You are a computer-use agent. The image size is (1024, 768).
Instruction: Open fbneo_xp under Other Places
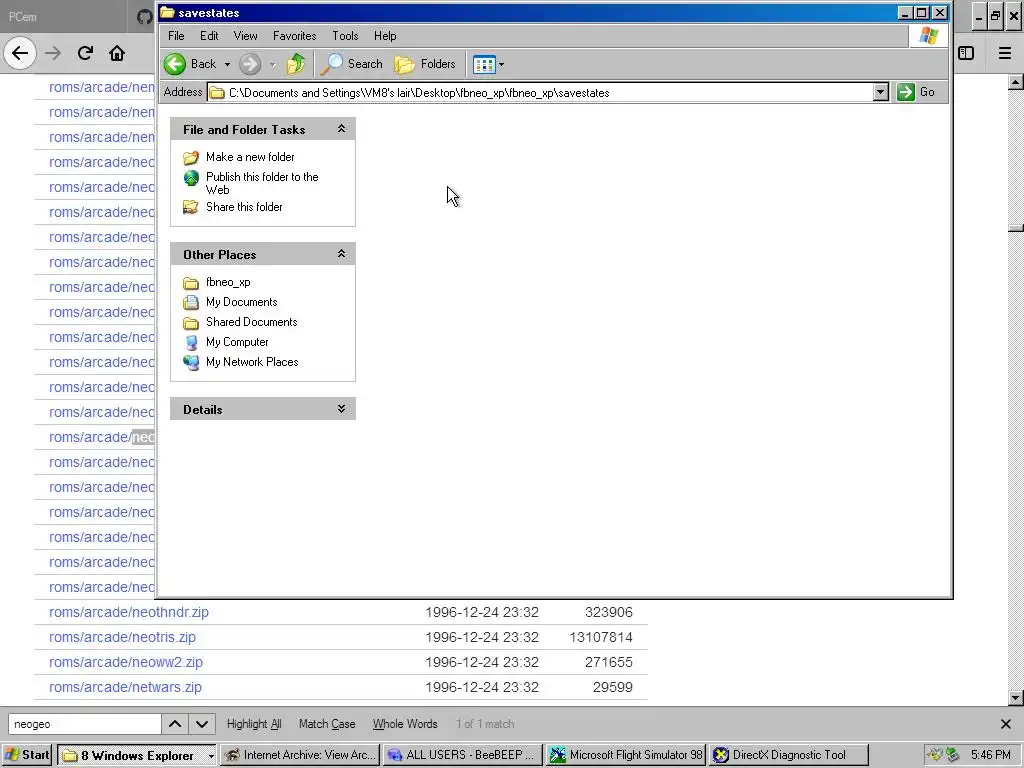click(228, 282)
